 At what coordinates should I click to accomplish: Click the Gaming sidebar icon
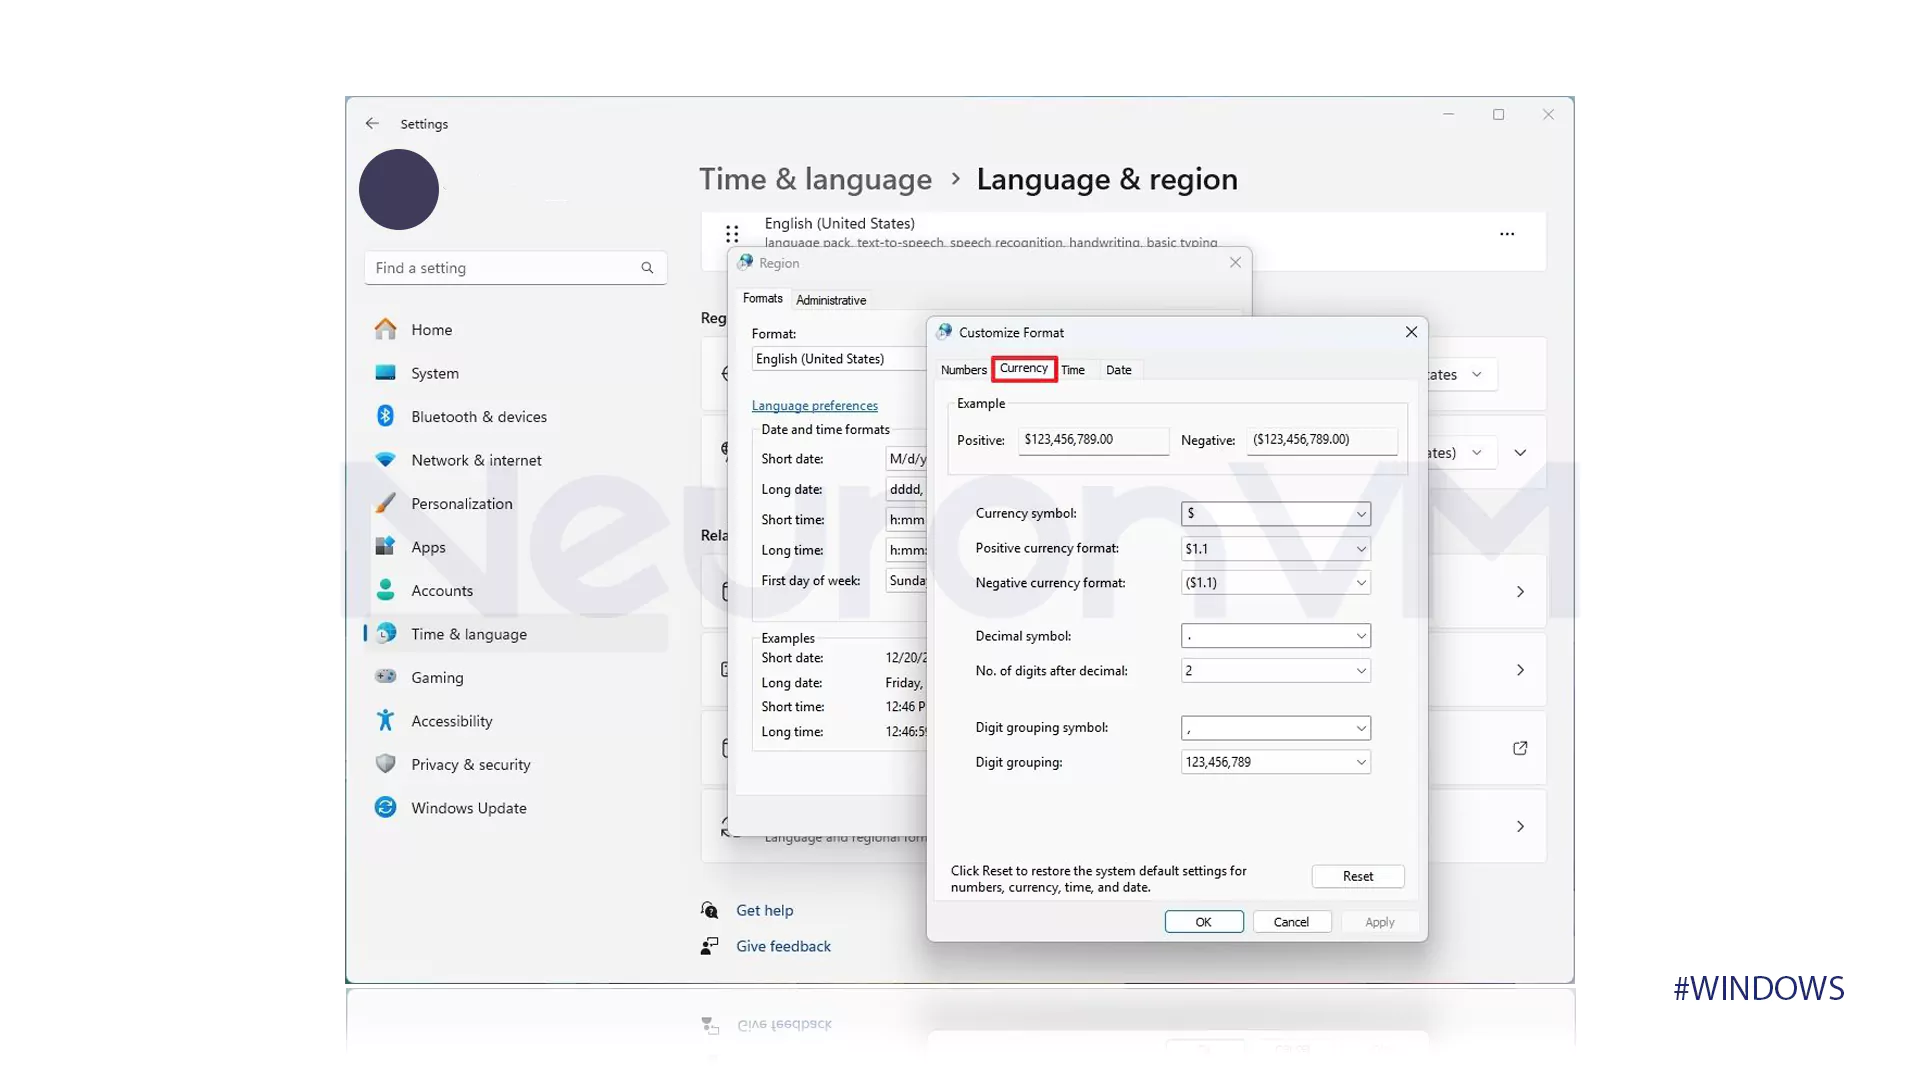click(384, 676)
